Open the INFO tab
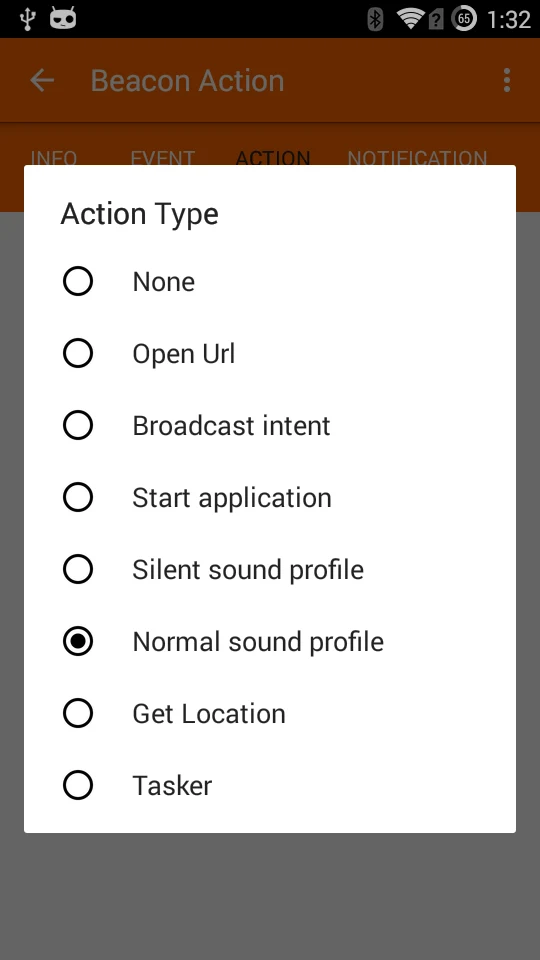This screenshot has height=960, width=540. pyautogui.click(x=54, y=158)
